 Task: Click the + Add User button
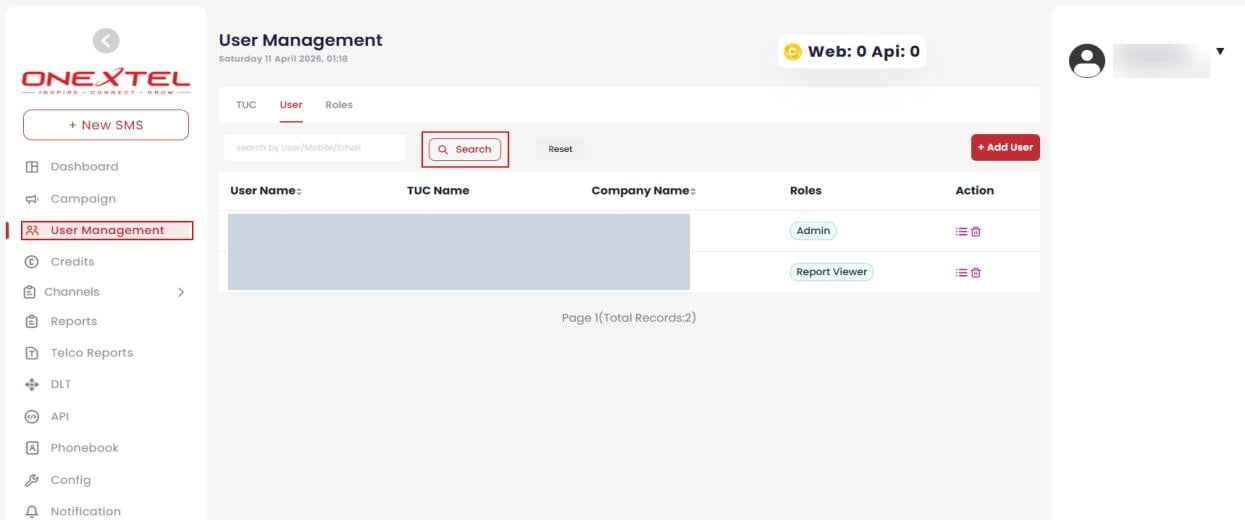tap(1005, 147)
